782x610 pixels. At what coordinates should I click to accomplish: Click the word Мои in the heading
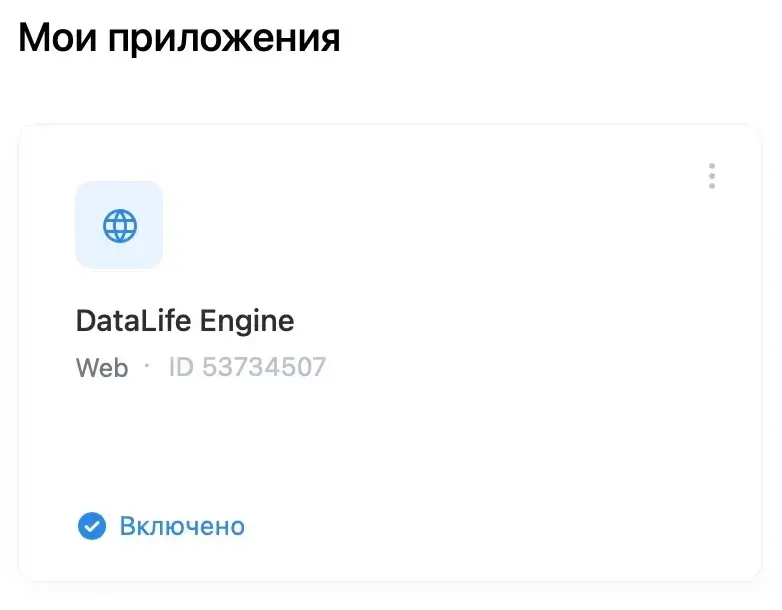pyautogui.click(x=57, y=38)
